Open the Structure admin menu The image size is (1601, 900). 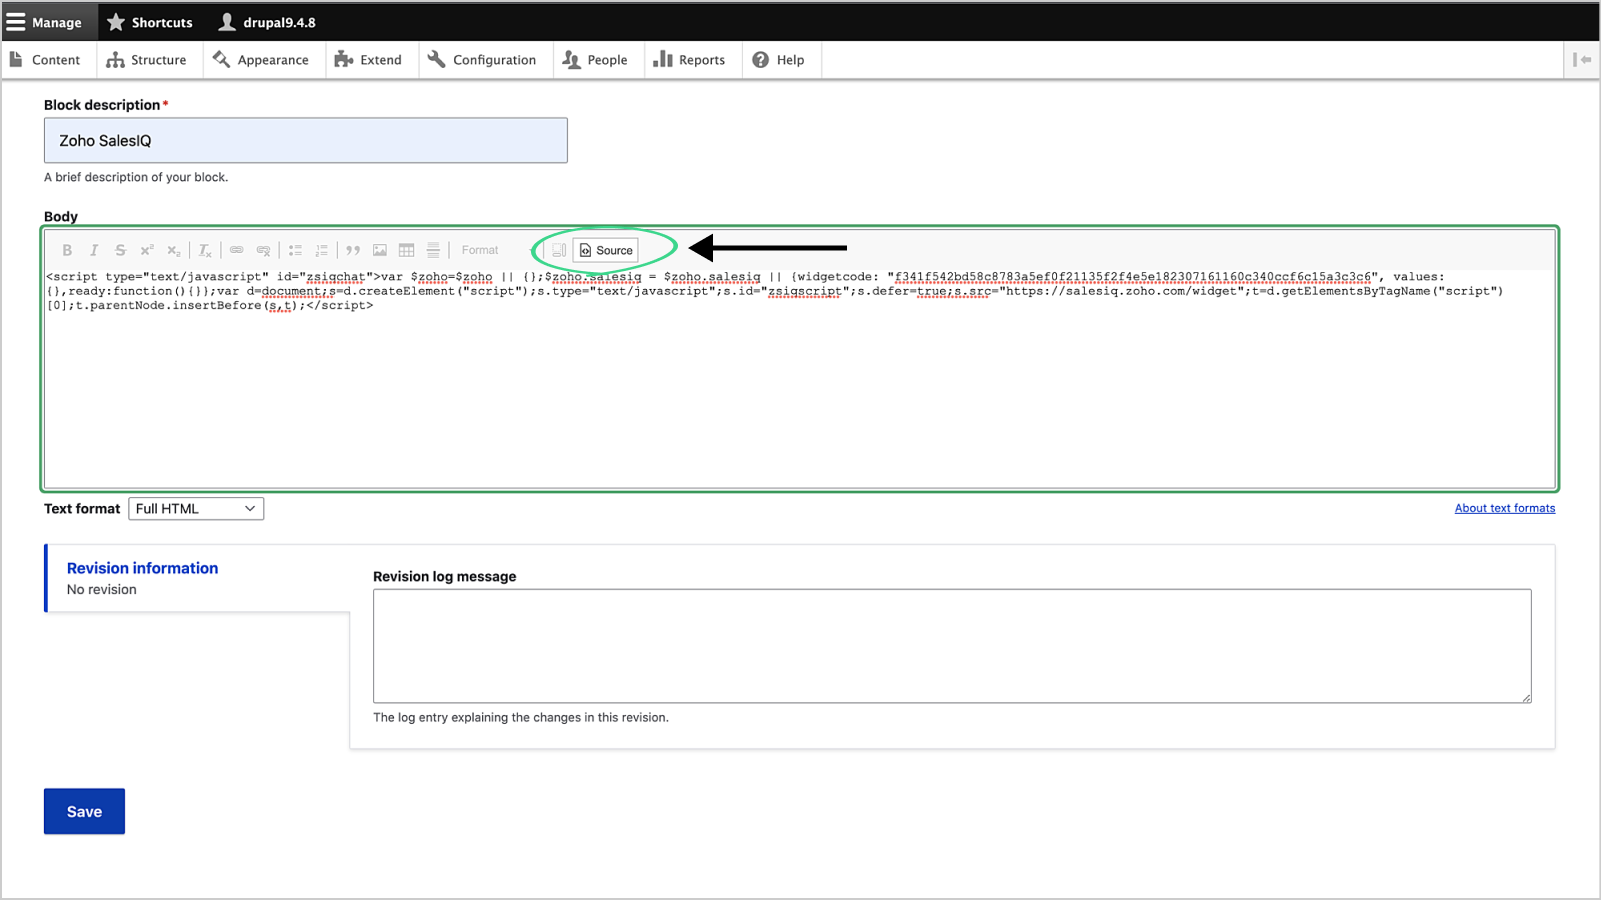pos(148,60)
